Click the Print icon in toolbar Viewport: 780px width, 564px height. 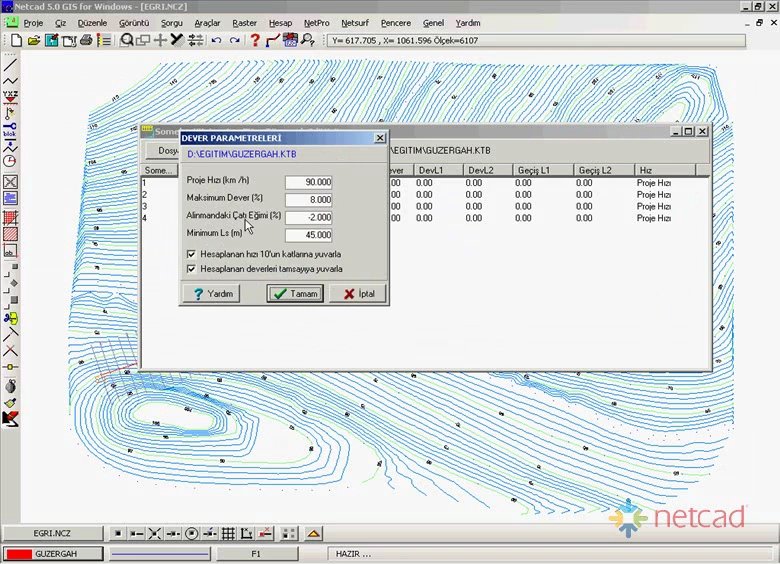[x=86, y=40]
